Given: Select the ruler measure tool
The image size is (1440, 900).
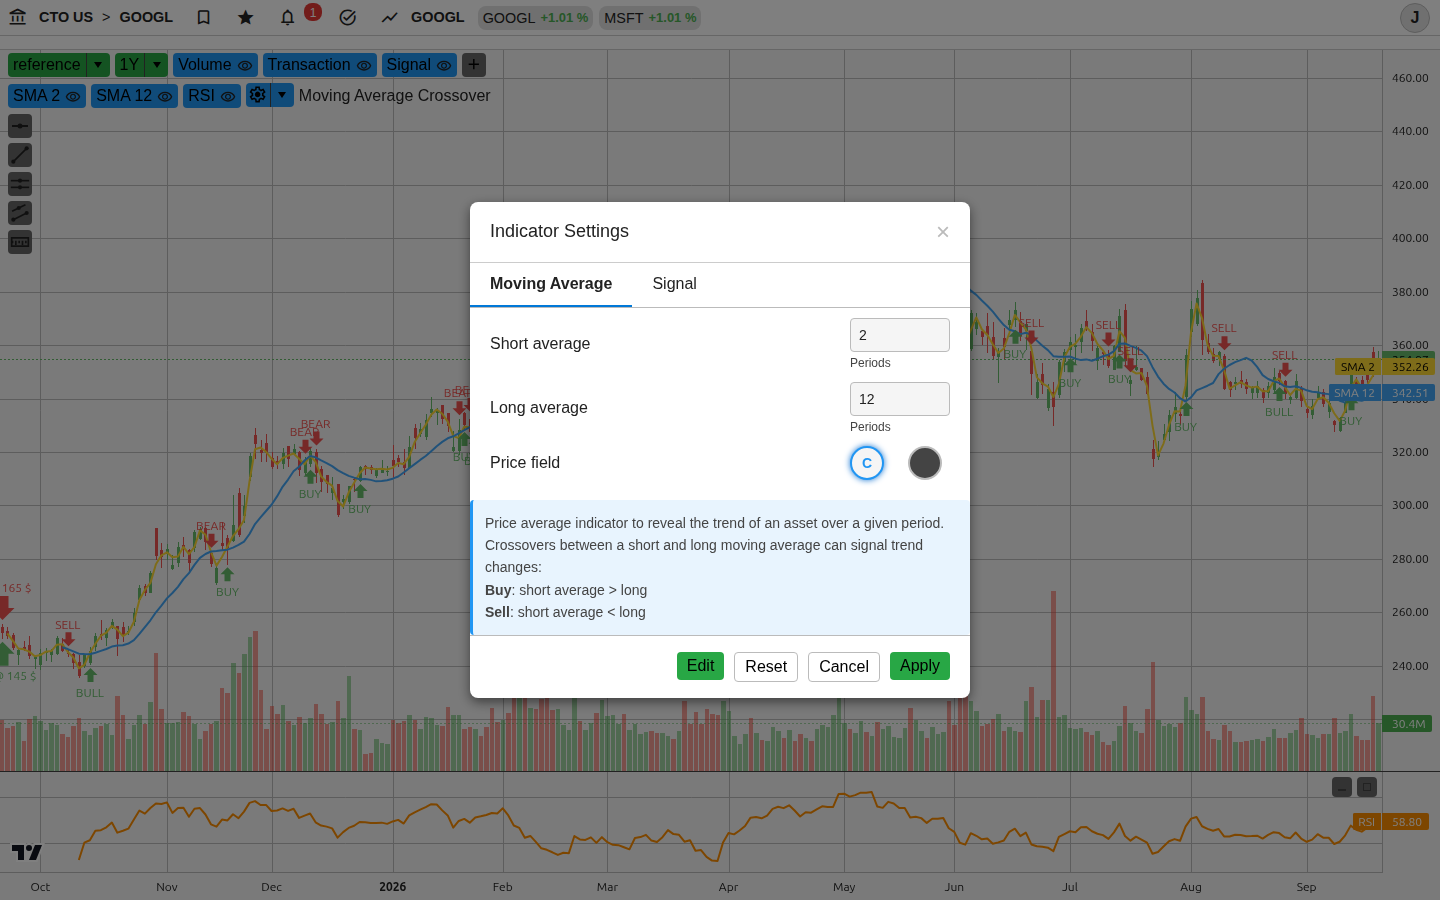Looking at the screenshot, I should pyautogui.click(x=20, y=242).
